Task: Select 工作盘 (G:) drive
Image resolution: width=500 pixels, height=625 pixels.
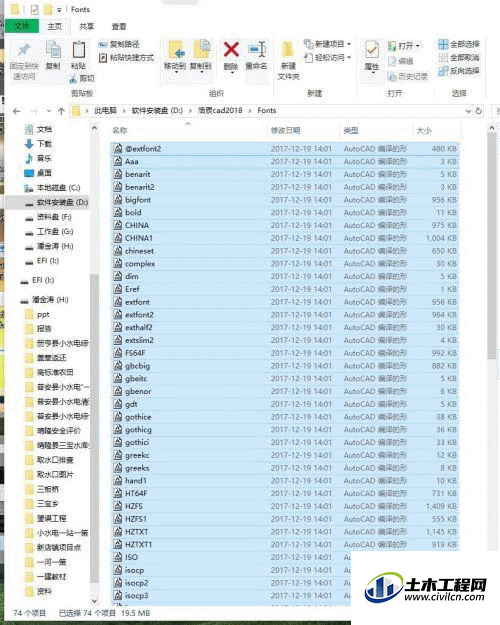Action: [x=49, y=232]
